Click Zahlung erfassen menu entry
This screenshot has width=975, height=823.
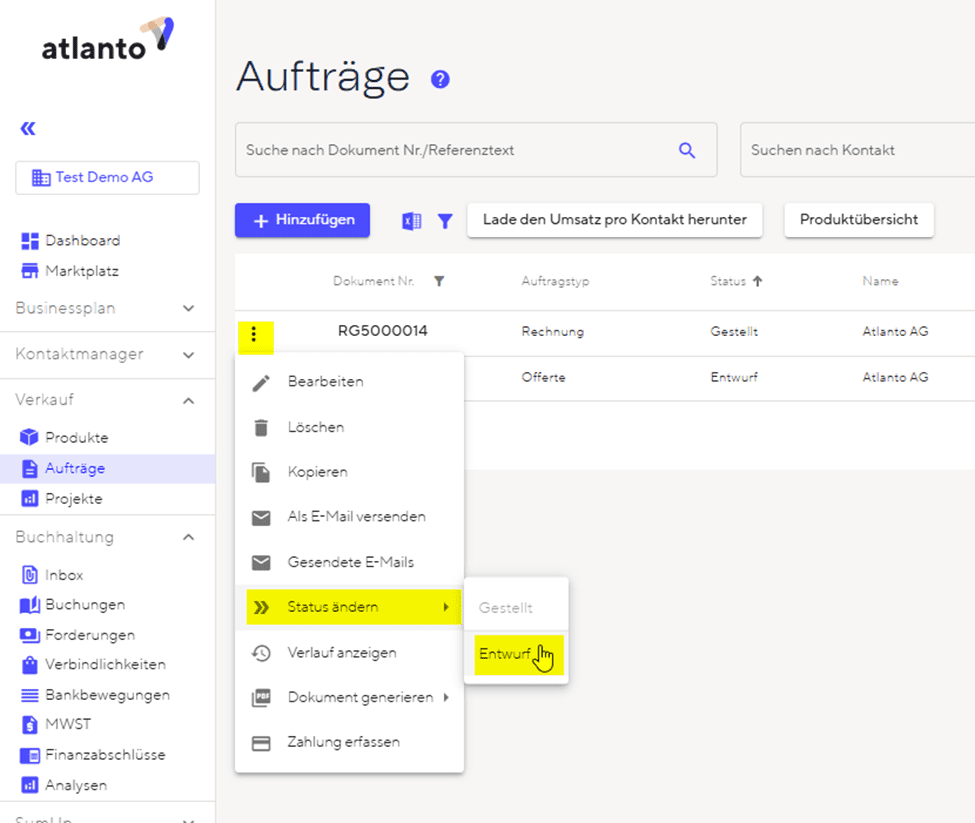343,742
